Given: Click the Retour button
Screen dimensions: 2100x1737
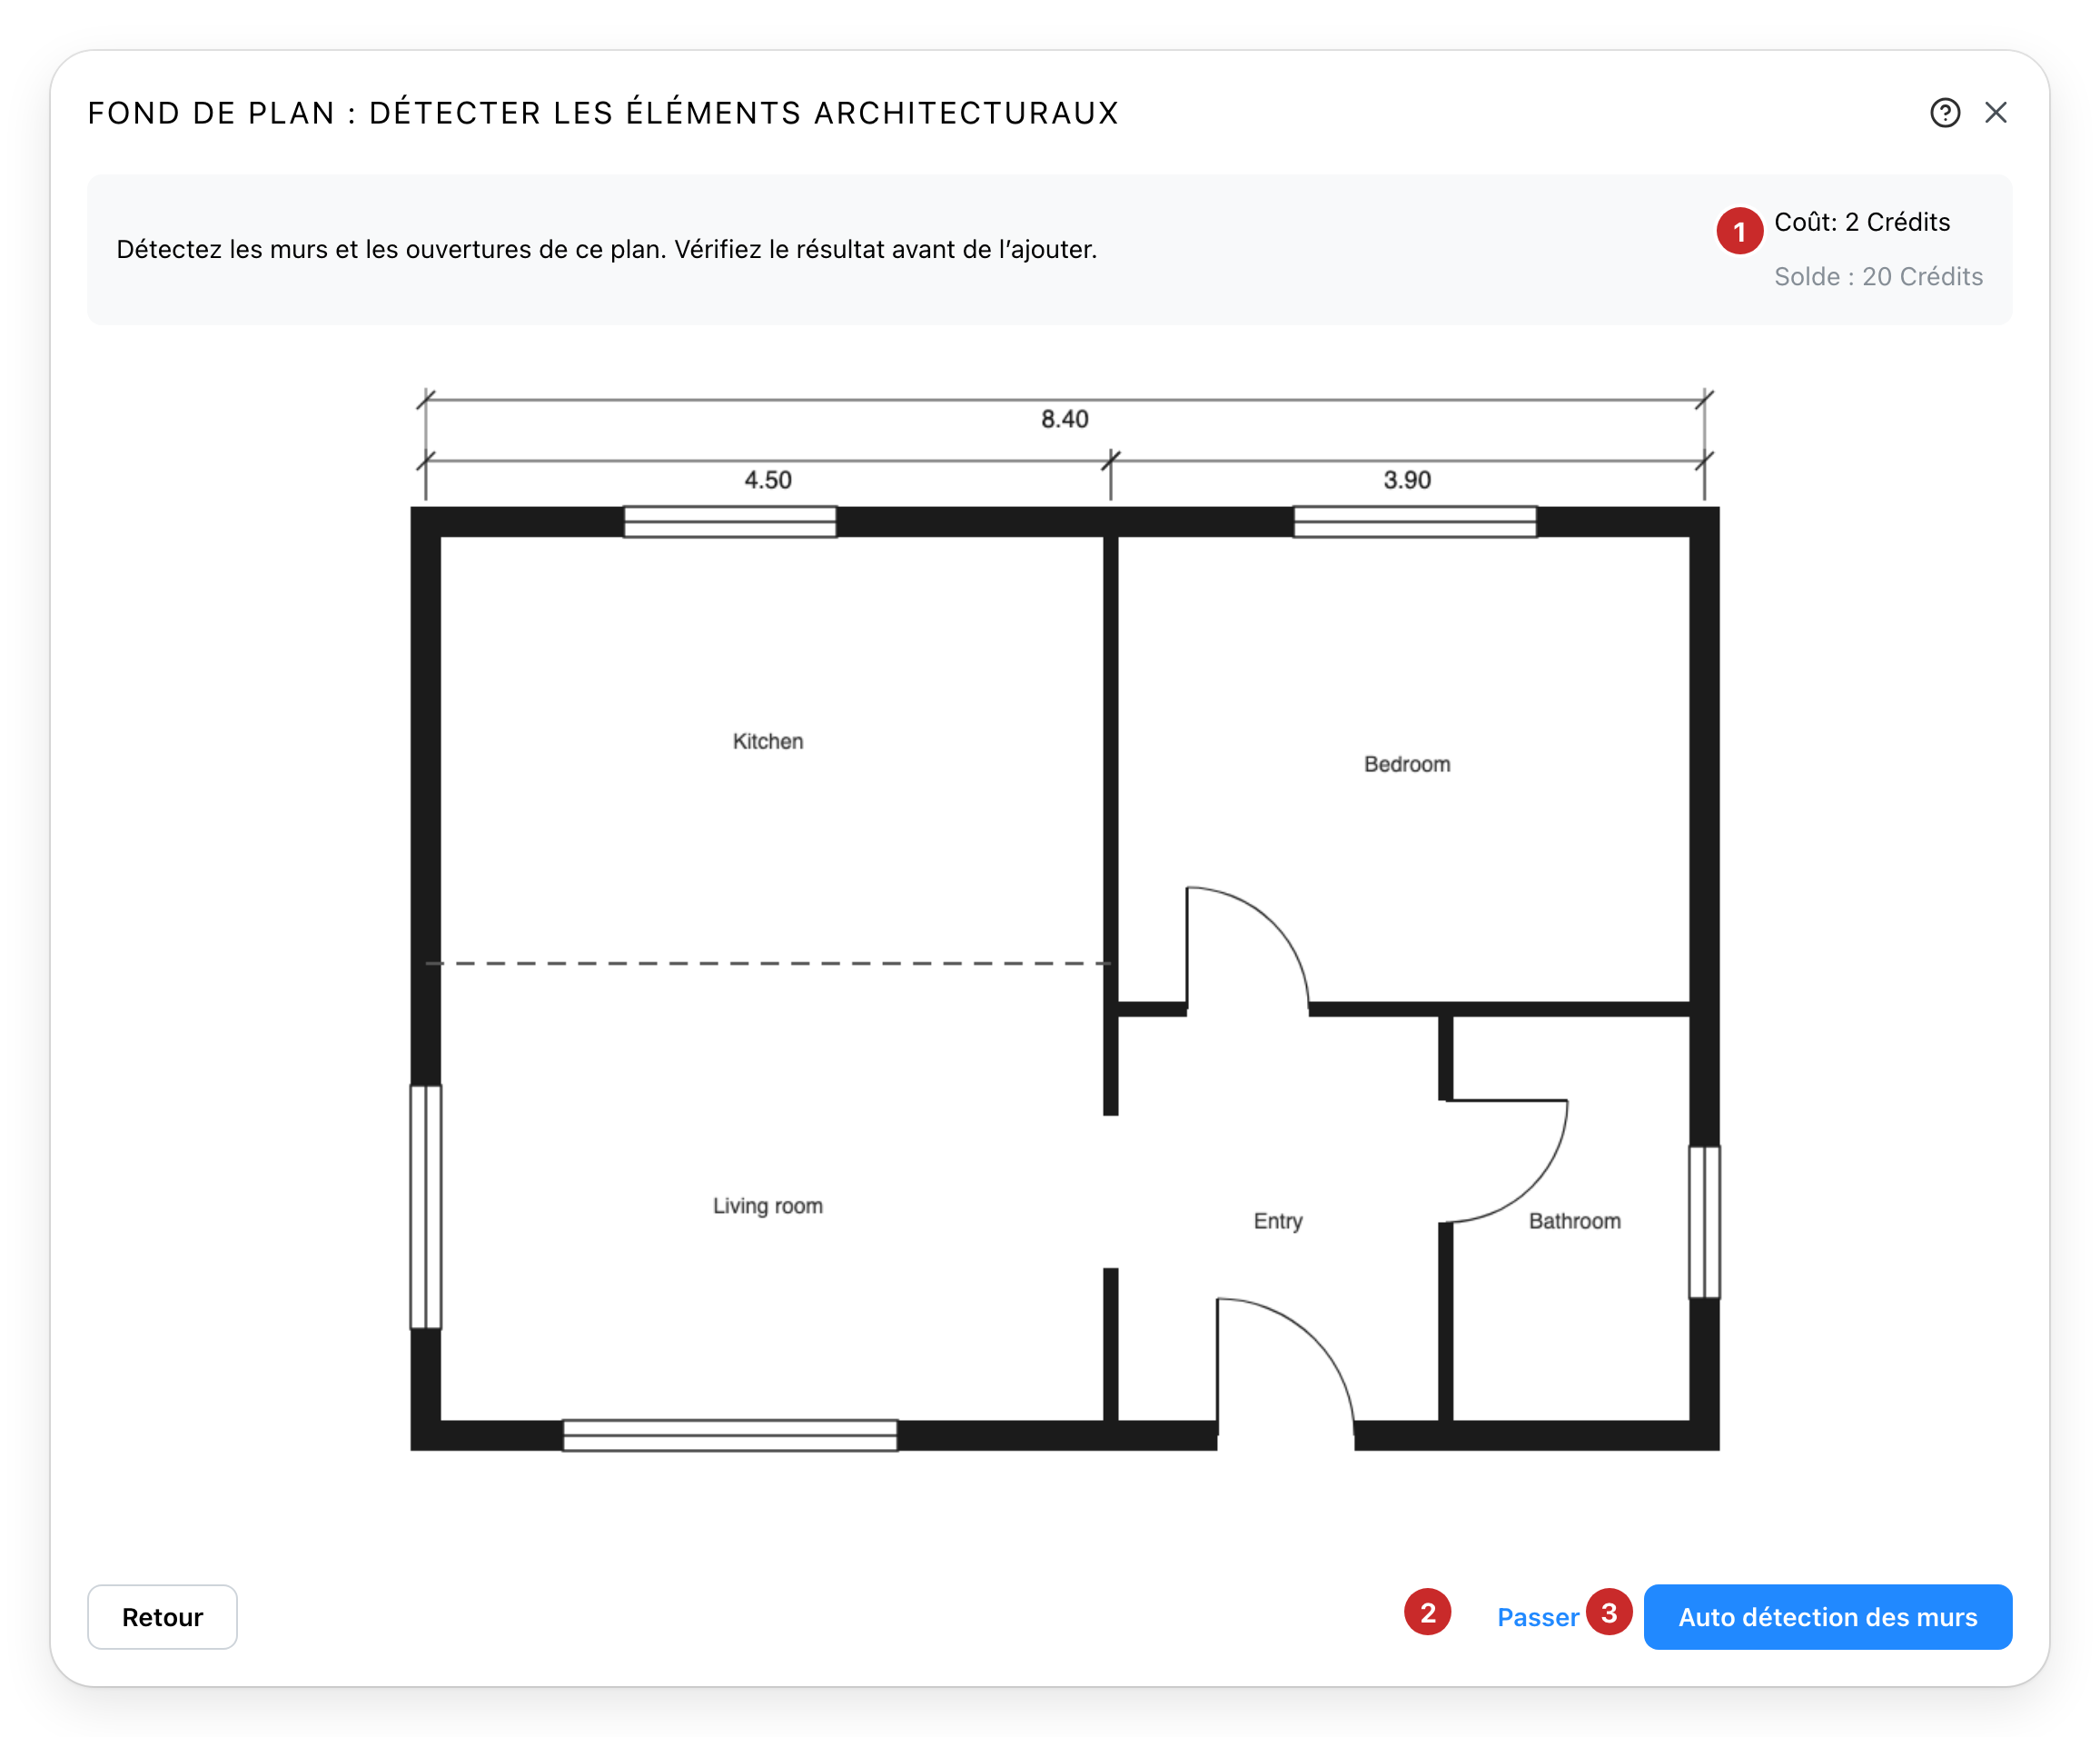Looking at the screenshot, I should [x=162, y=1616].
